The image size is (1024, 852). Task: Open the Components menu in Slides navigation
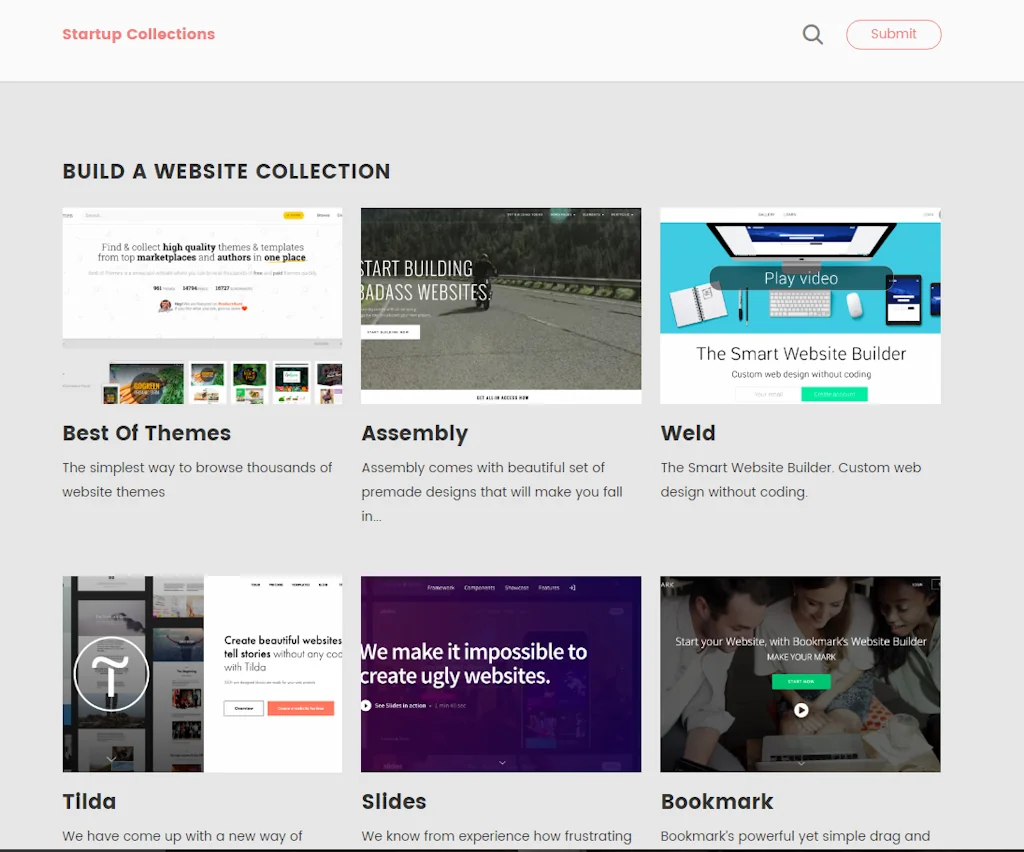point(480,588)
